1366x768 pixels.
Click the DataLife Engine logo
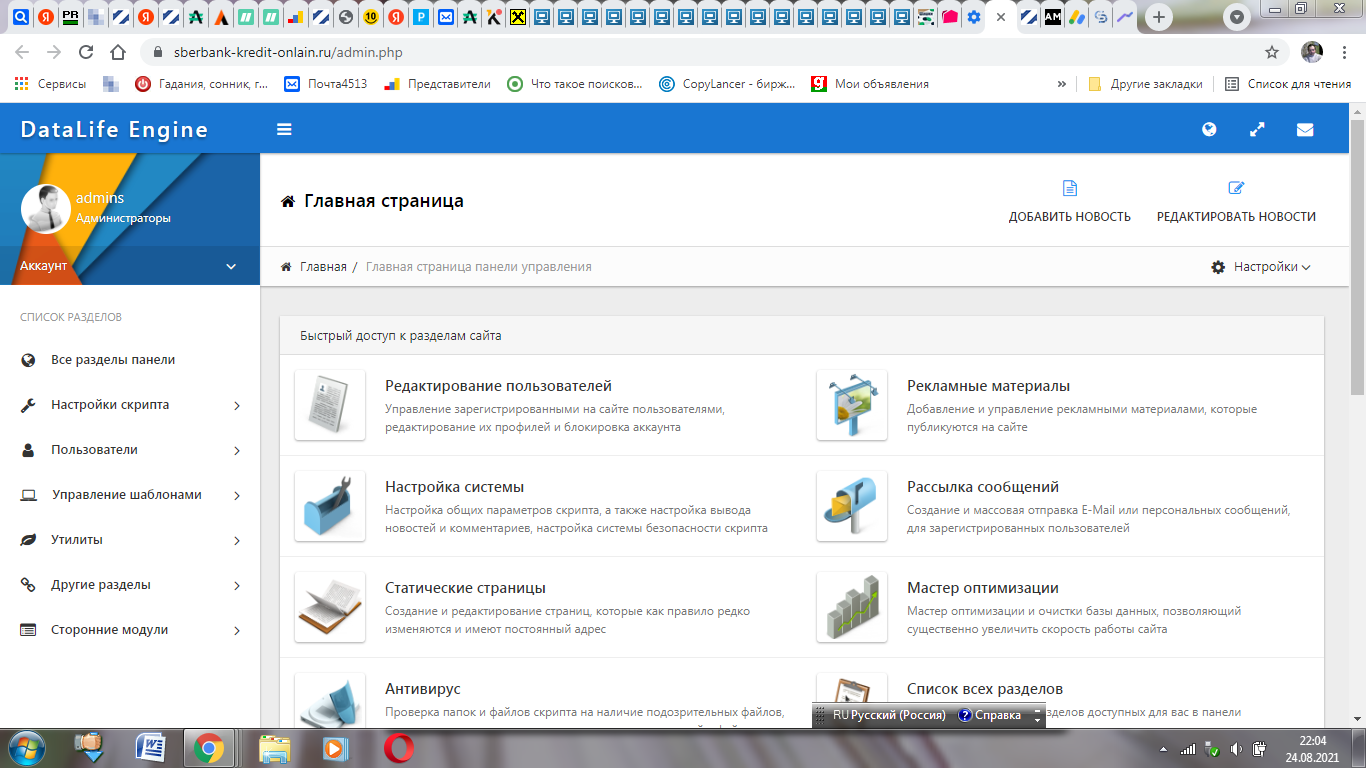click(114, 130)
